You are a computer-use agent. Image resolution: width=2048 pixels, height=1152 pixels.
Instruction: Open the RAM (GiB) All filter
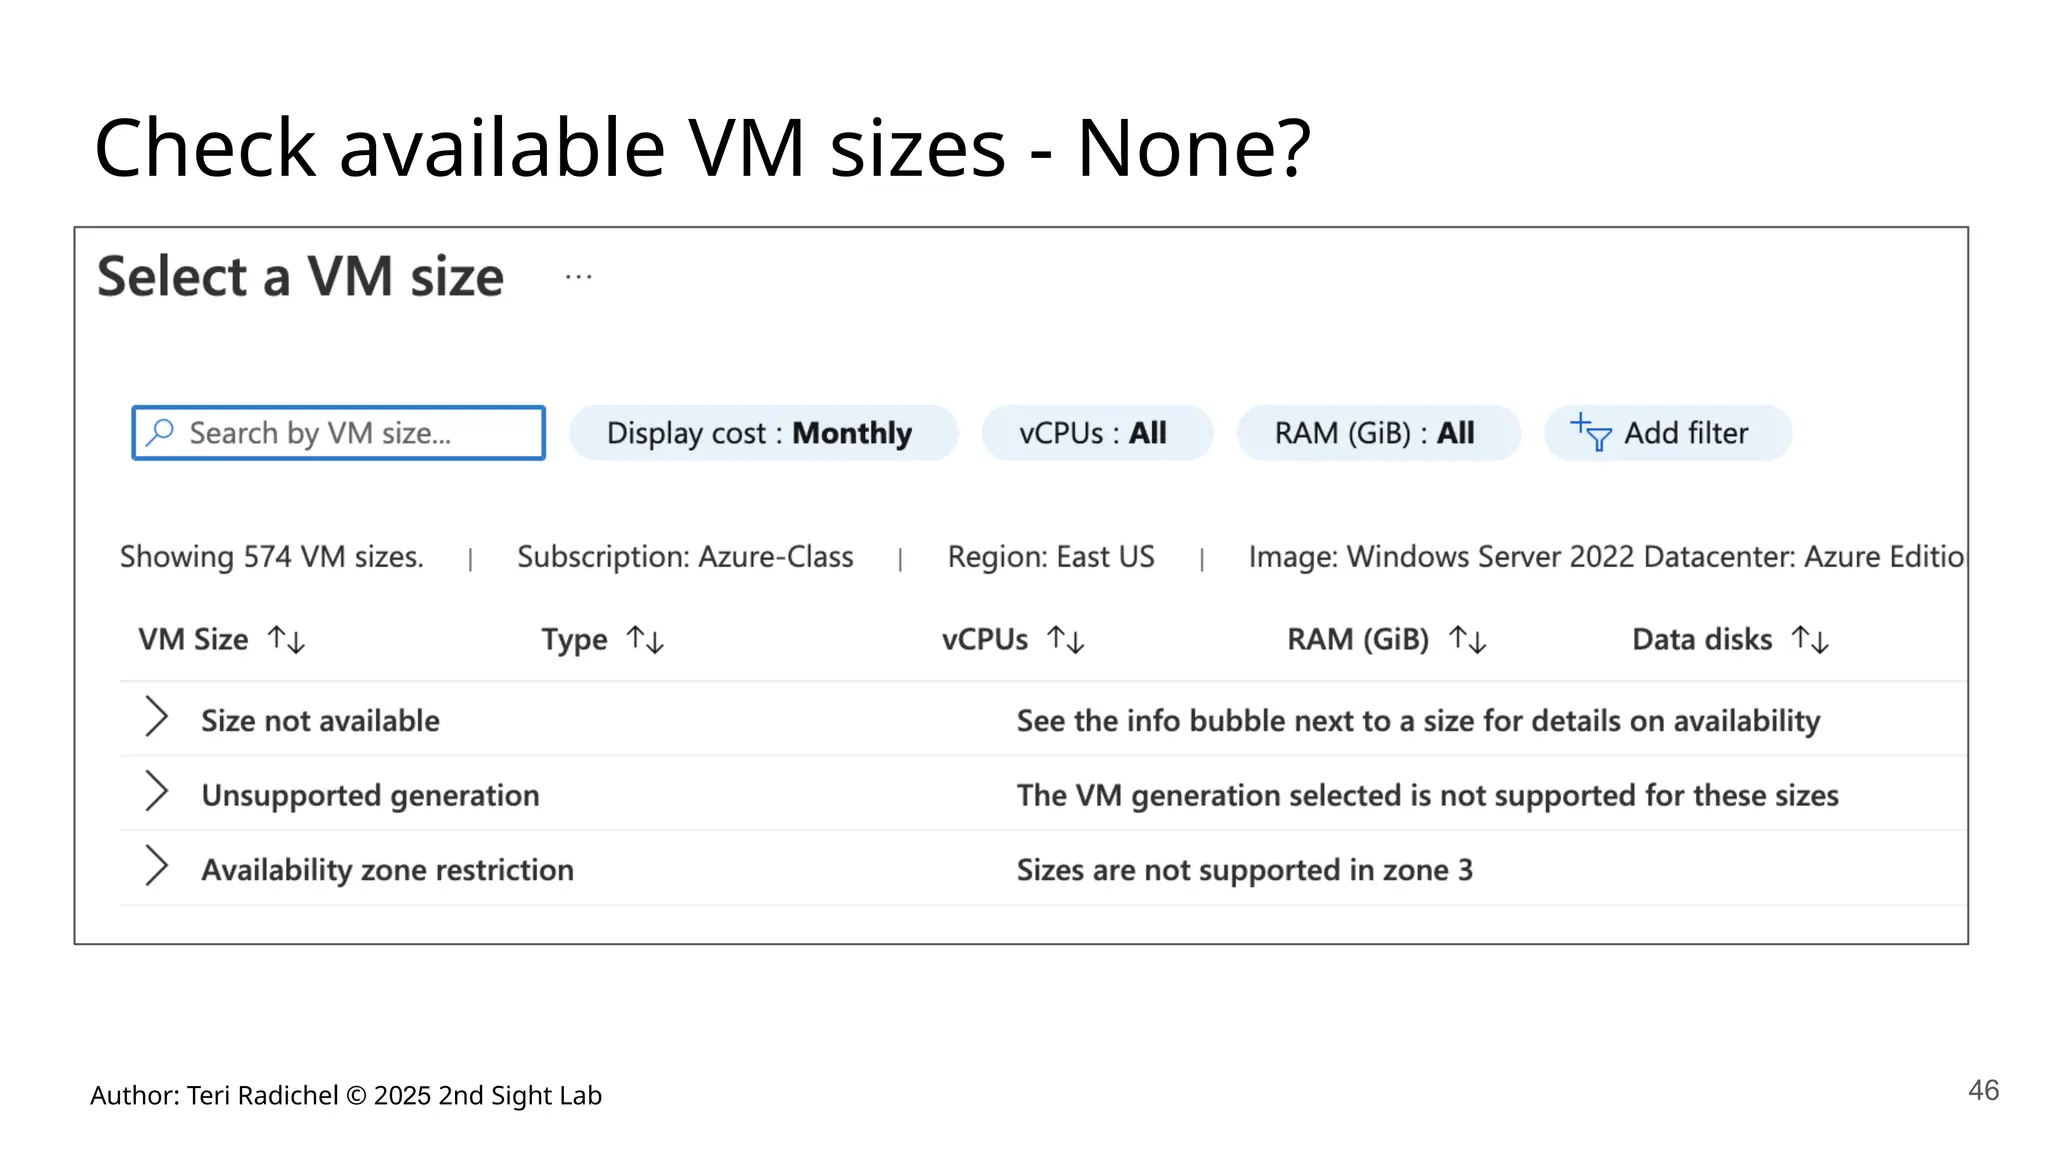click(1377, 433)
